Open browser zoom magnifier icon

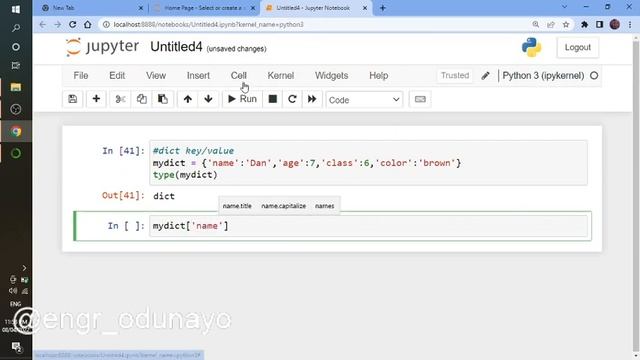(536, 24)
